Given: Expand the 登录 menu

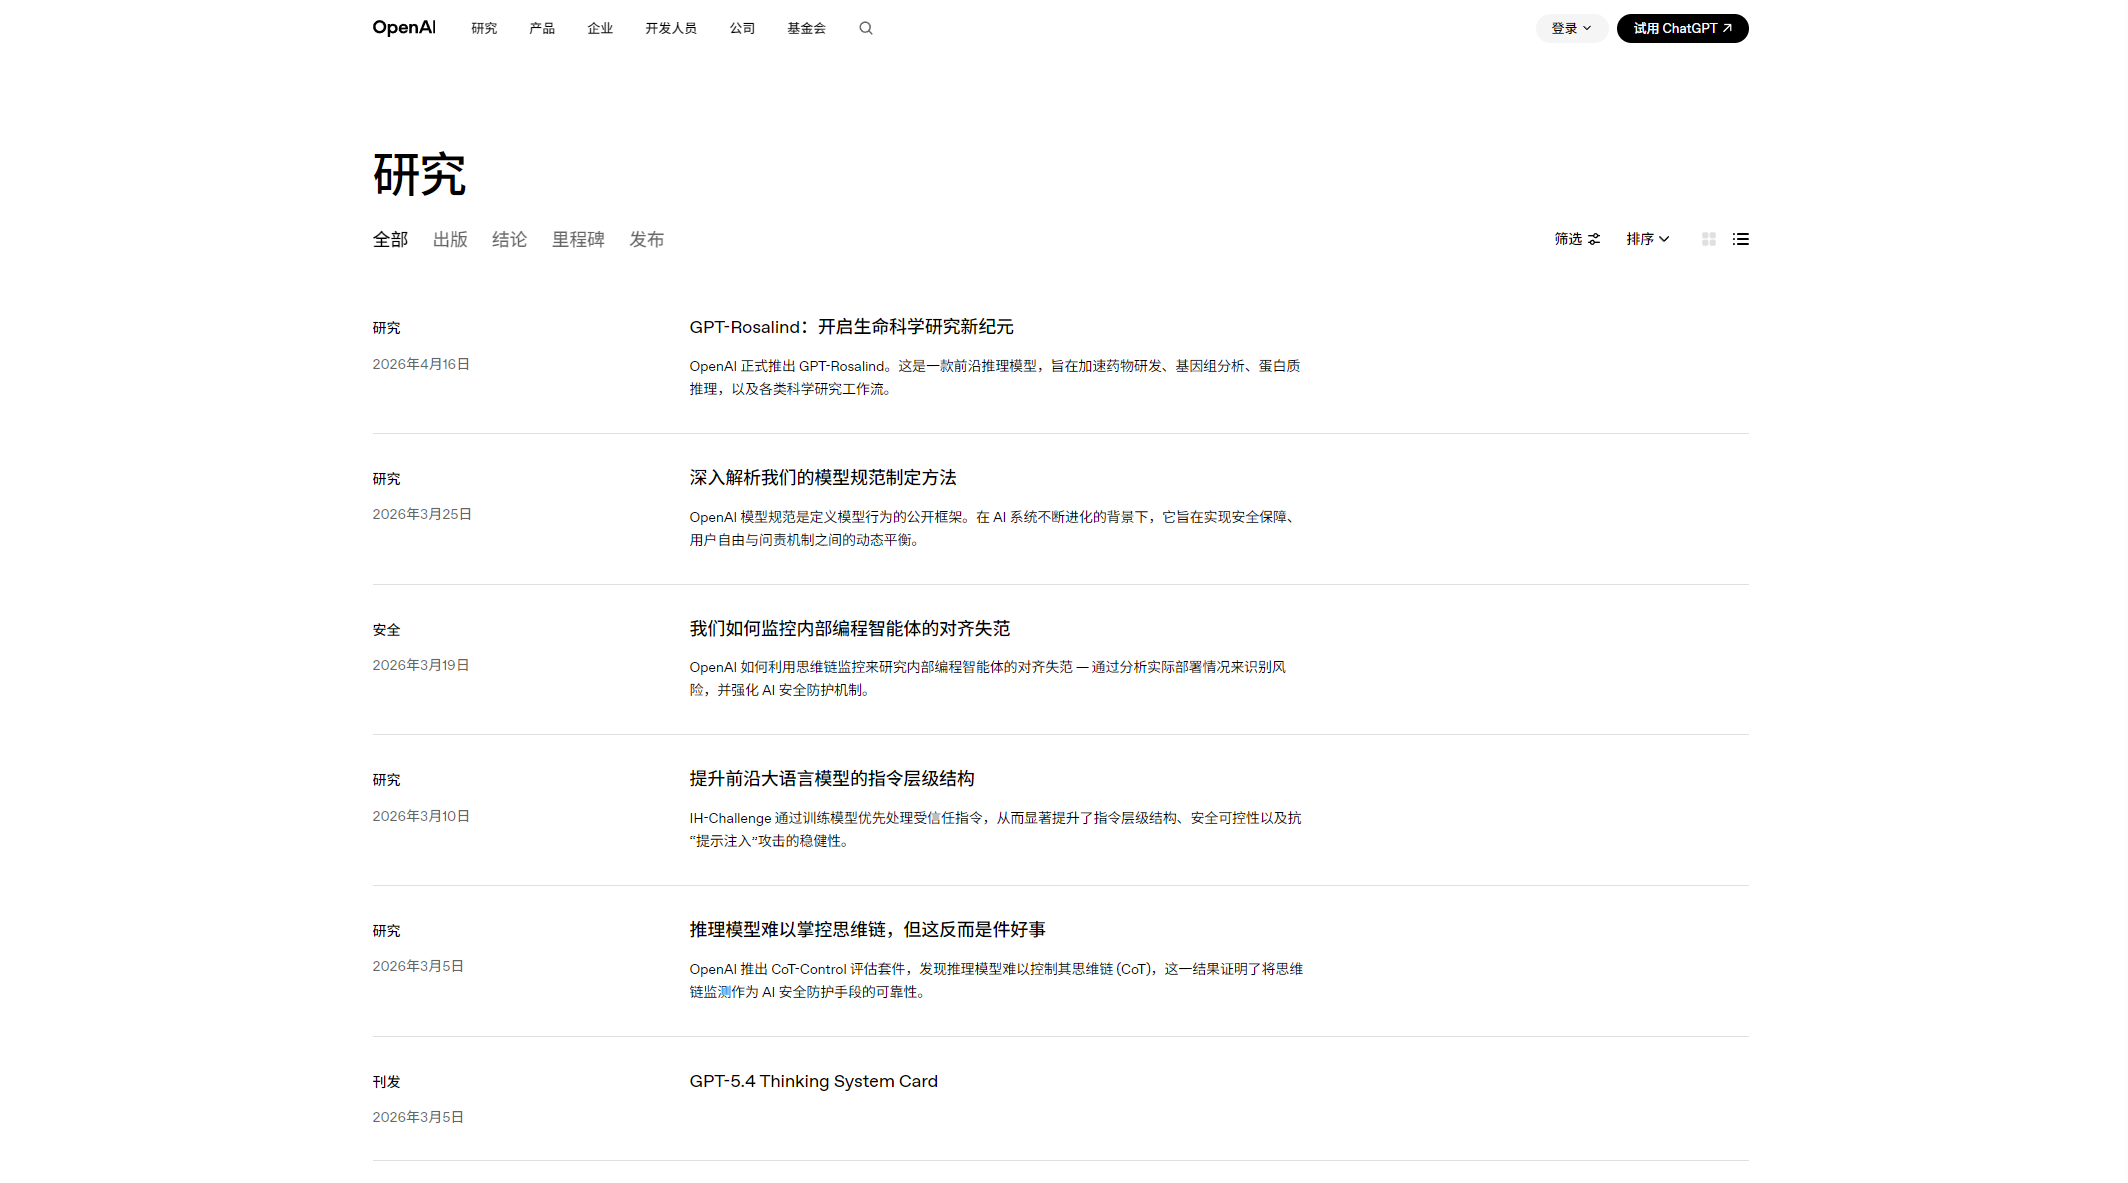Looking at the screenshot, I should tap(1571, 28).
